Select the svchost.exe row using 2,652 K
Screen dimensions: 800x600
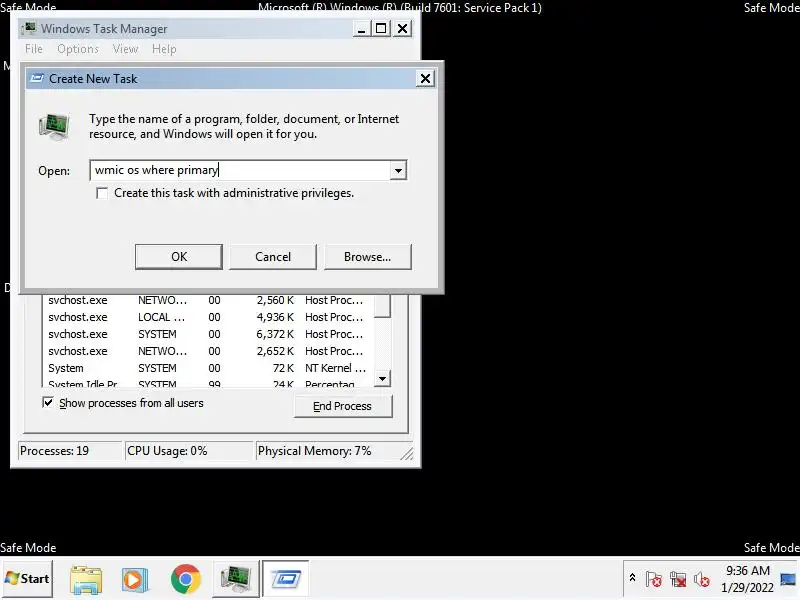(x=207, y=351)
